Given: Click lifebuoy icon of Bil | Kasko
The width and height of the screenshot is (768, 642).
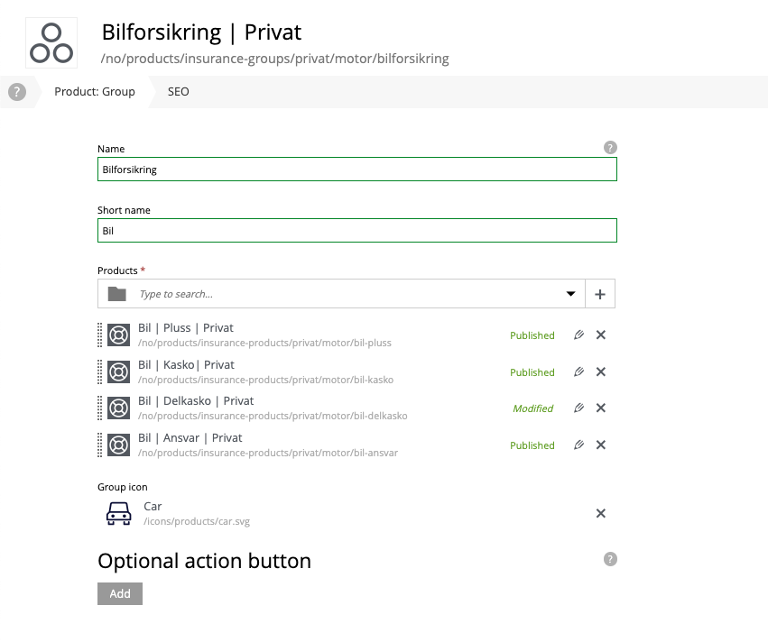Looking at the screenshot, I should (119, 372).
